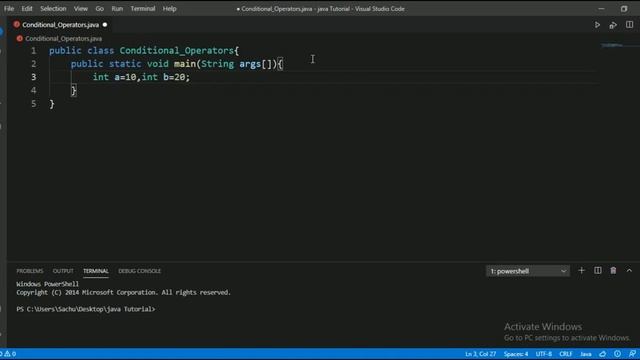
Task: Open the Selection menu
Action: click(x=53, y=9)
